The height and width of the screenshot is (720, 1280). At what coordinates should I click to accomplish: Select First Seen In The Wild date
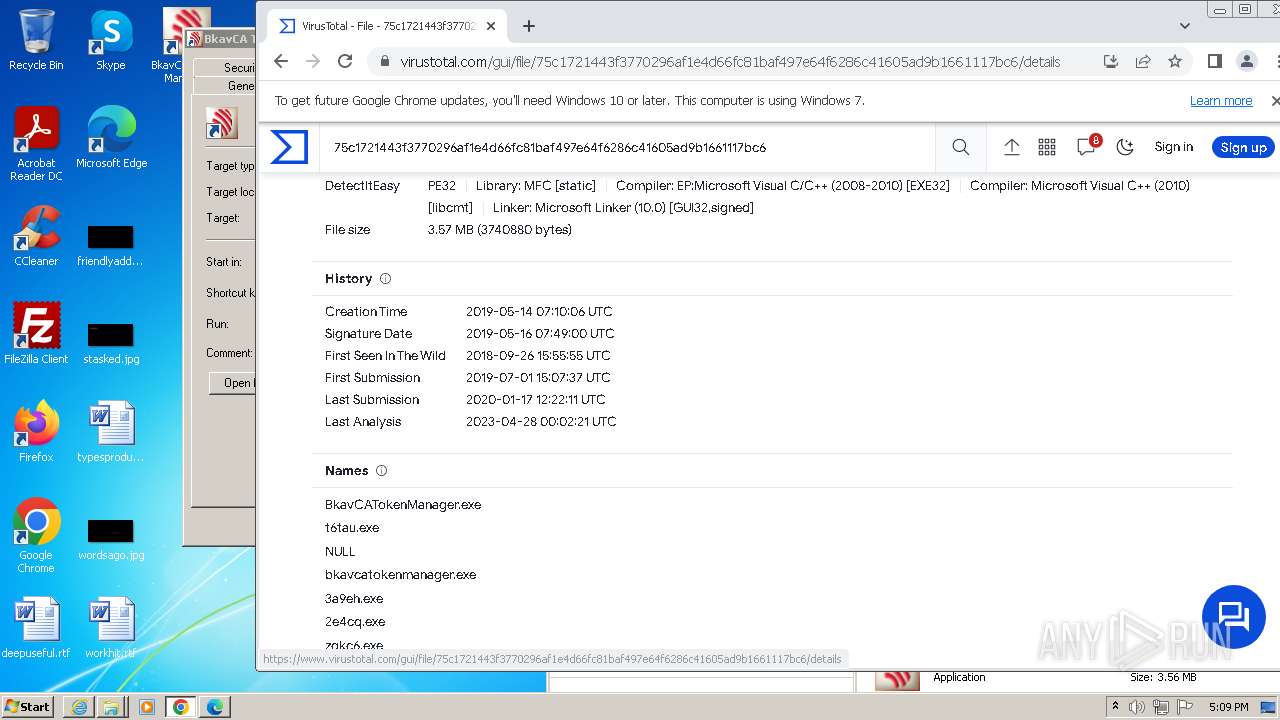pyautogui.click(x=538, y=356)
